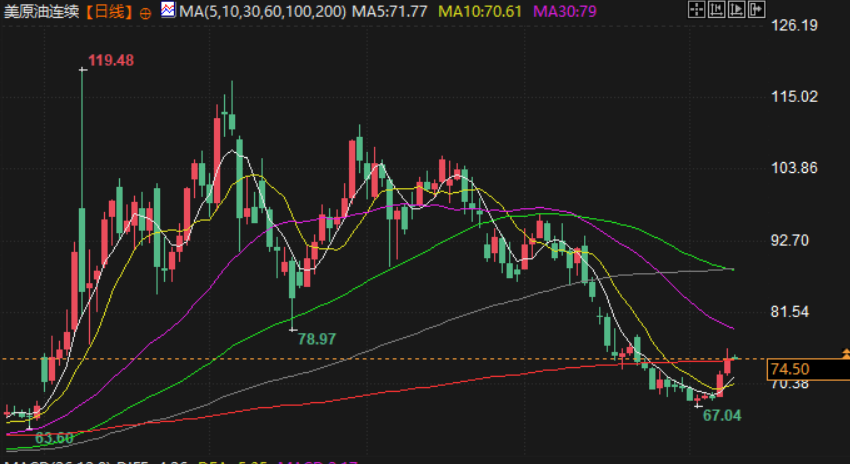Click the 67.04 low price label

tap(722, 416)
